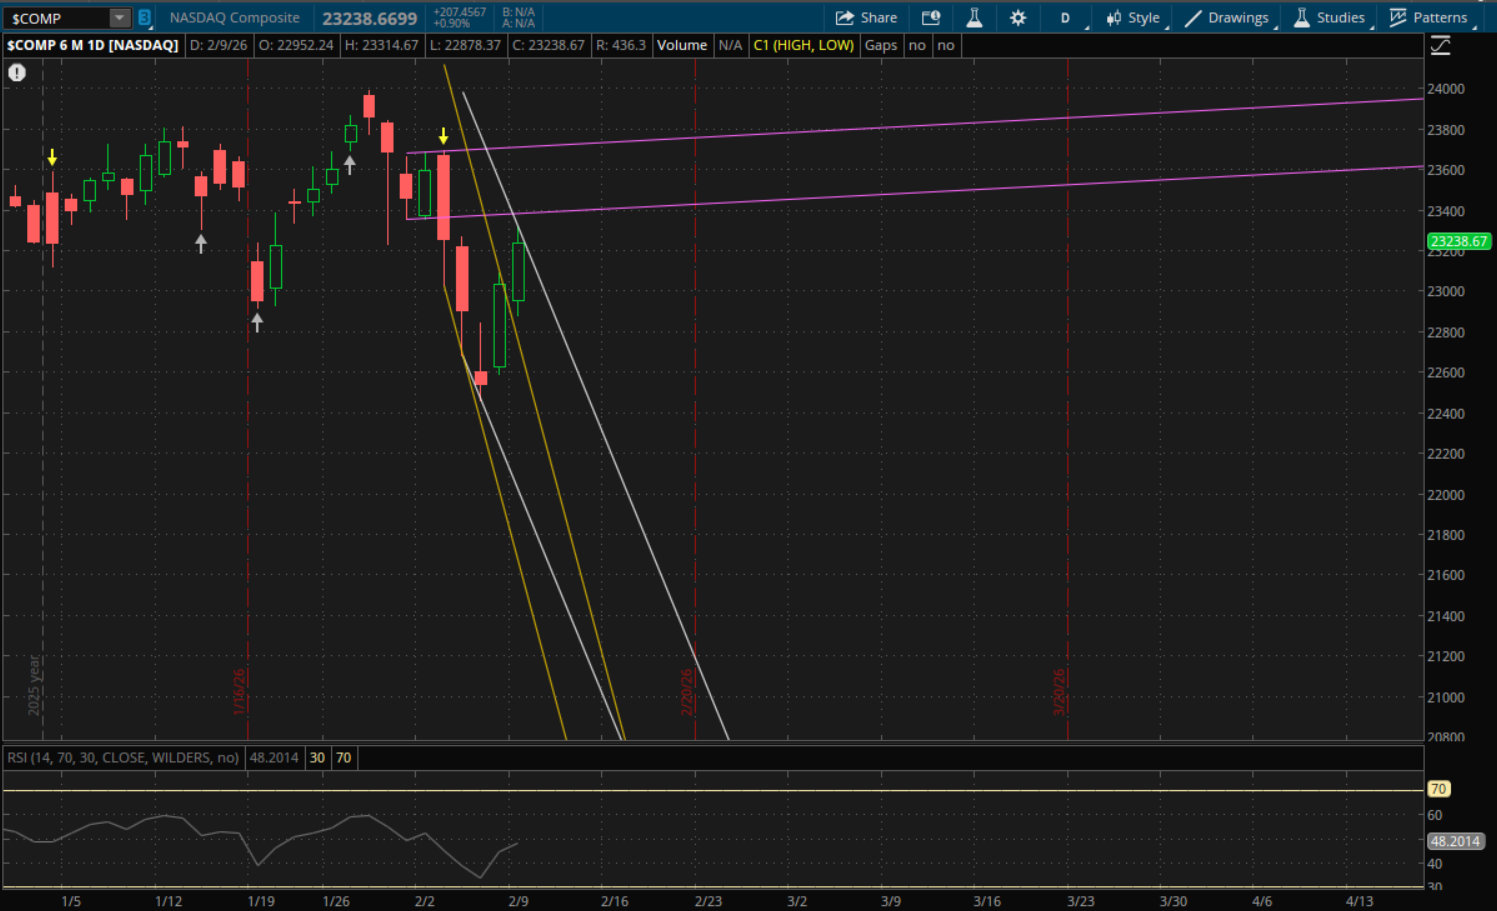This screenshot has height=911, width=1497.
Task: Click the blue link number 3 icon
Action: pyautogui.click(x=144, y=18)
